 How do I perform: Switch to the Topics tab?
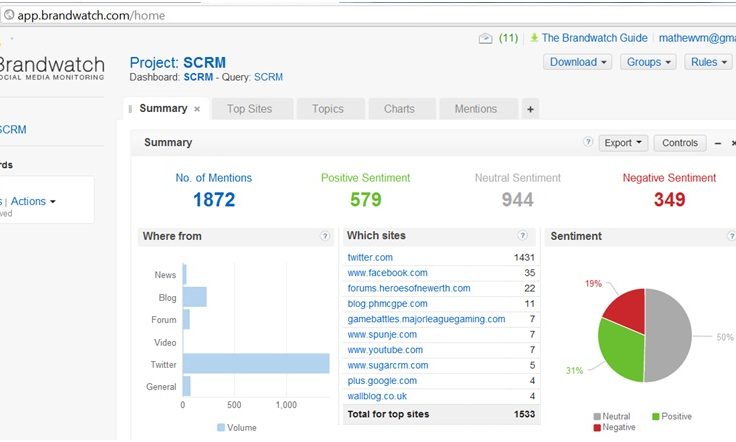[x=331, y=109]
